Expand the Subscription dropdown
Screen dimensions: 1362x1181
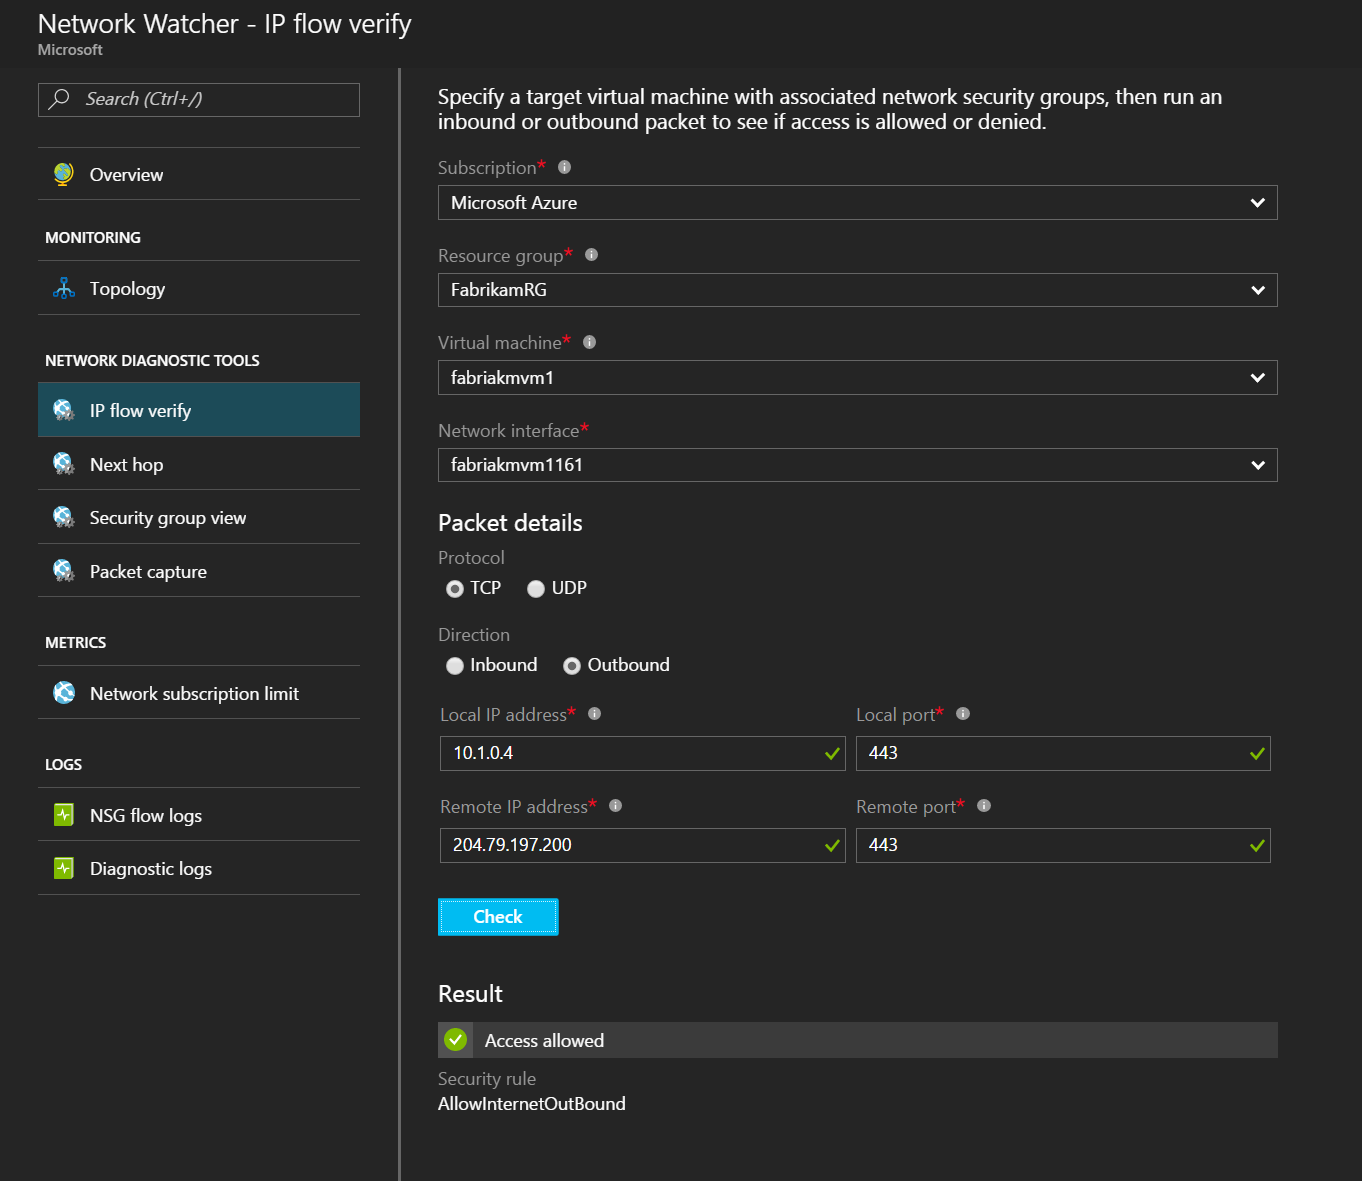point(857,203)
